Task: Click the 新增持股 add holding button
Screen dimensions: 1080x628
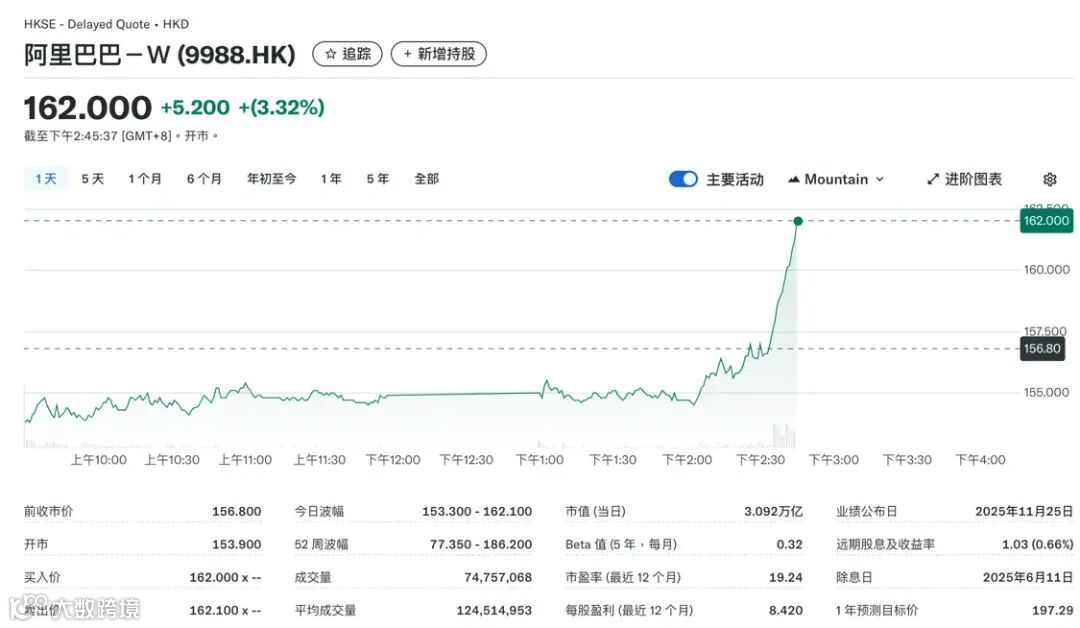Action: click(439, 54)
